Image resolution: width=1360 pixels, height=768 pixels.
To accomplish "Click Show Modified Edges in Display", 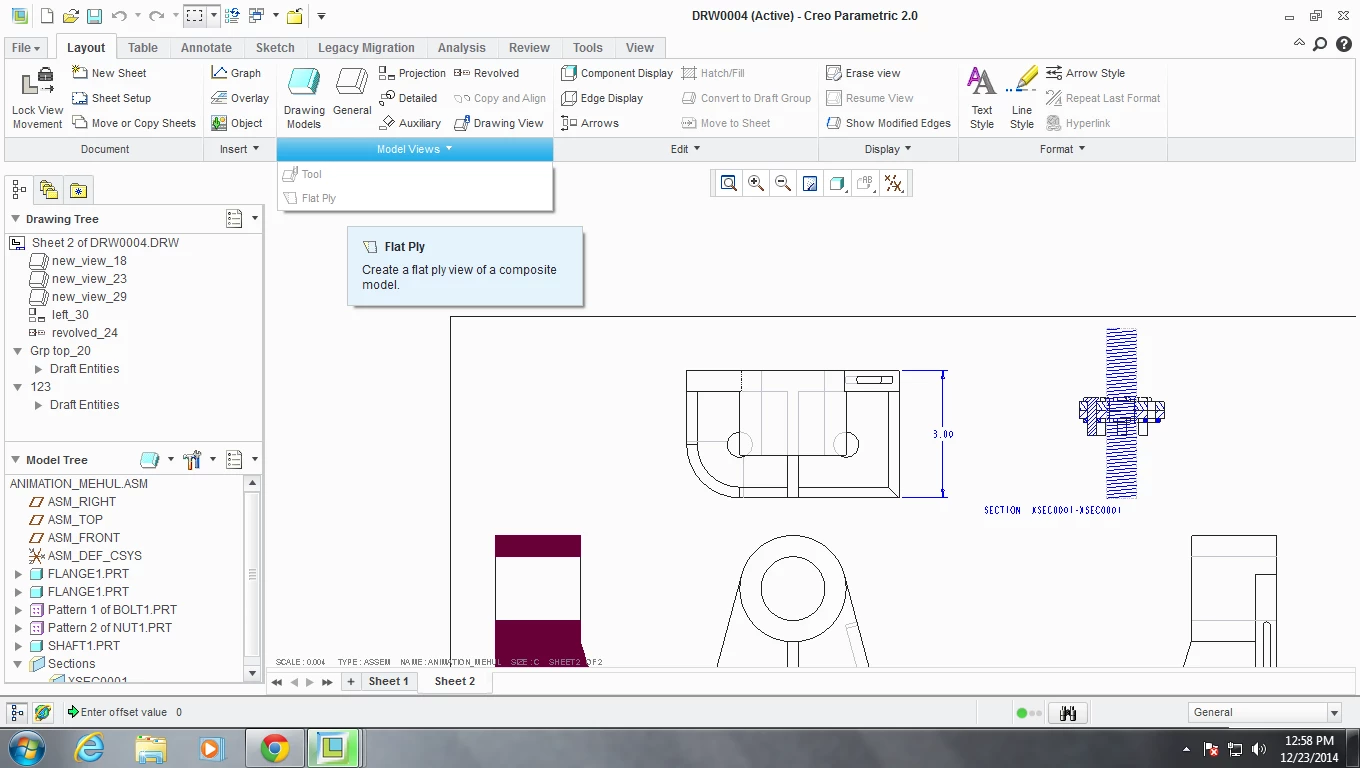I will click(888, 123).
